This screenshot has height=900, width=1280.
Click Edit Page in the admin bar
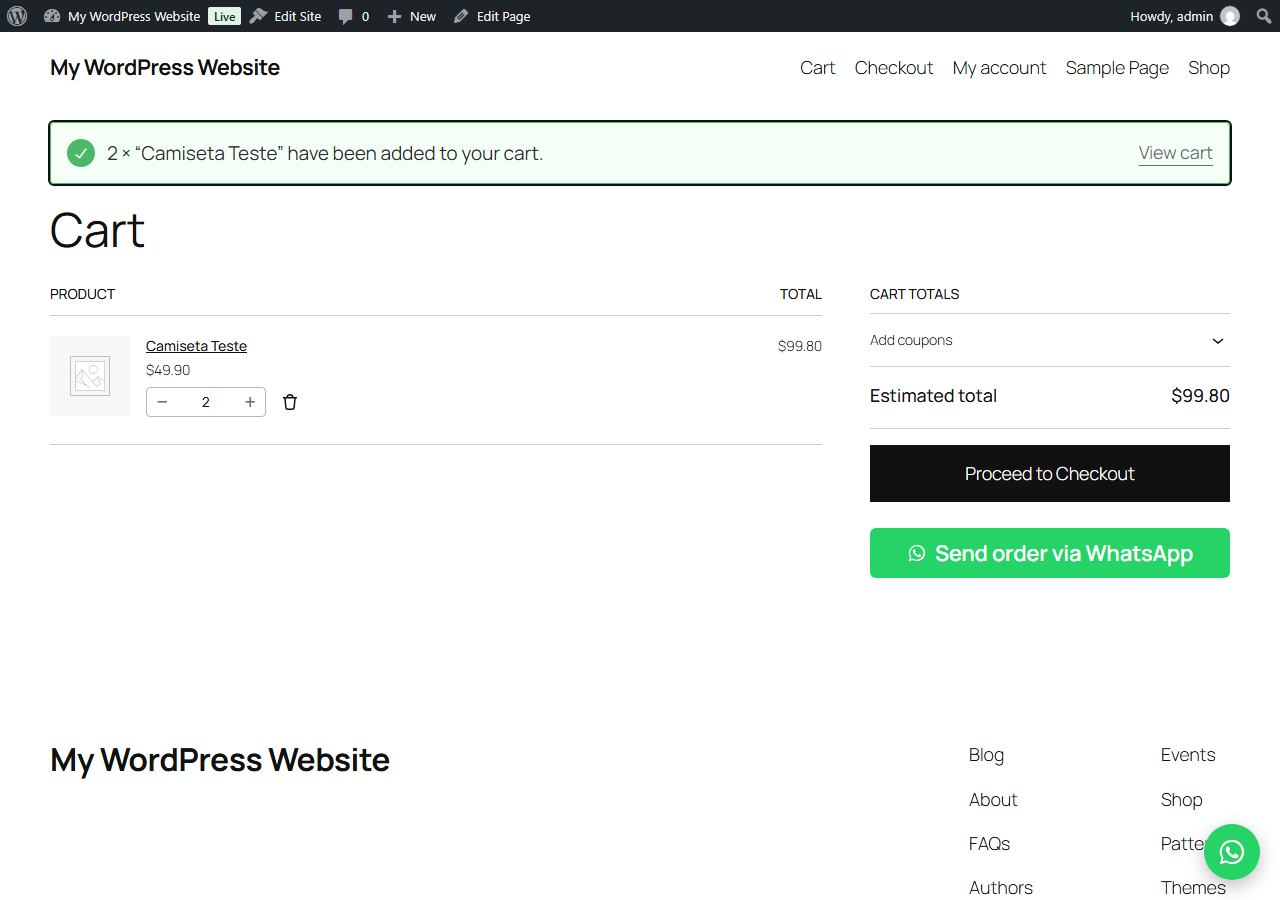[492, 16]
